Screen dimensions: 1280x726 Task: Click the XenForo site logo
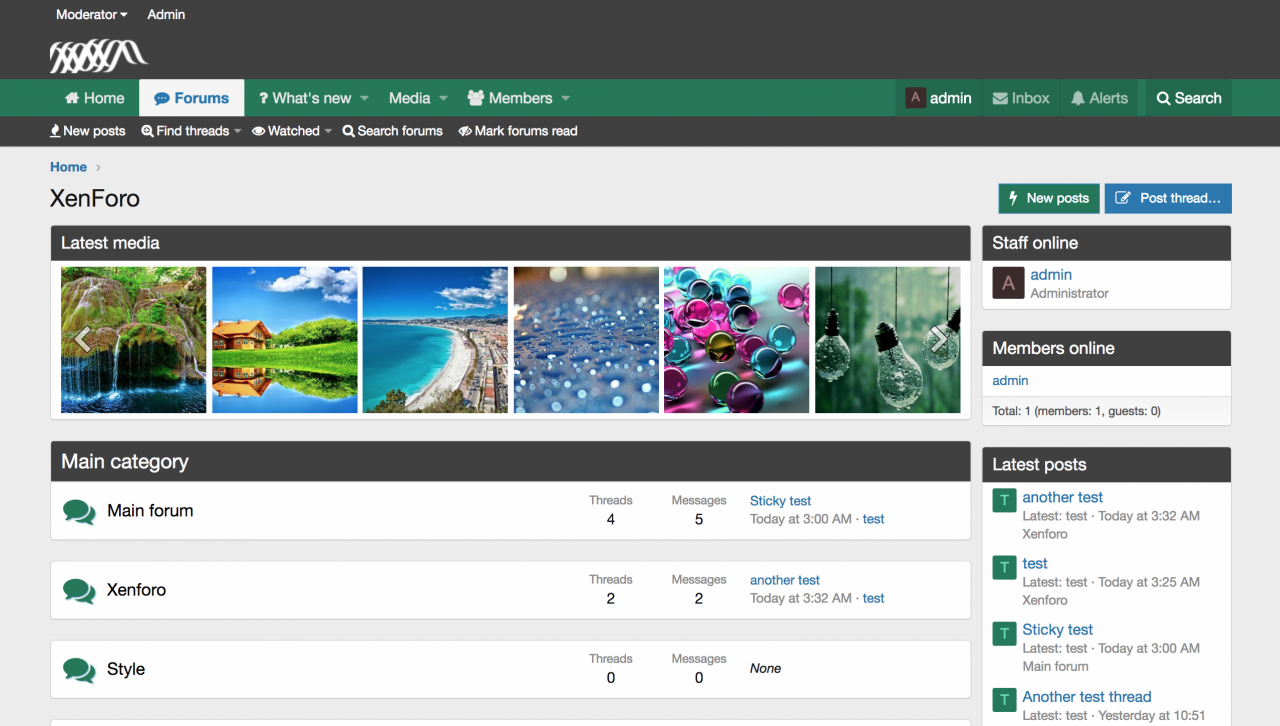point(98,56)
